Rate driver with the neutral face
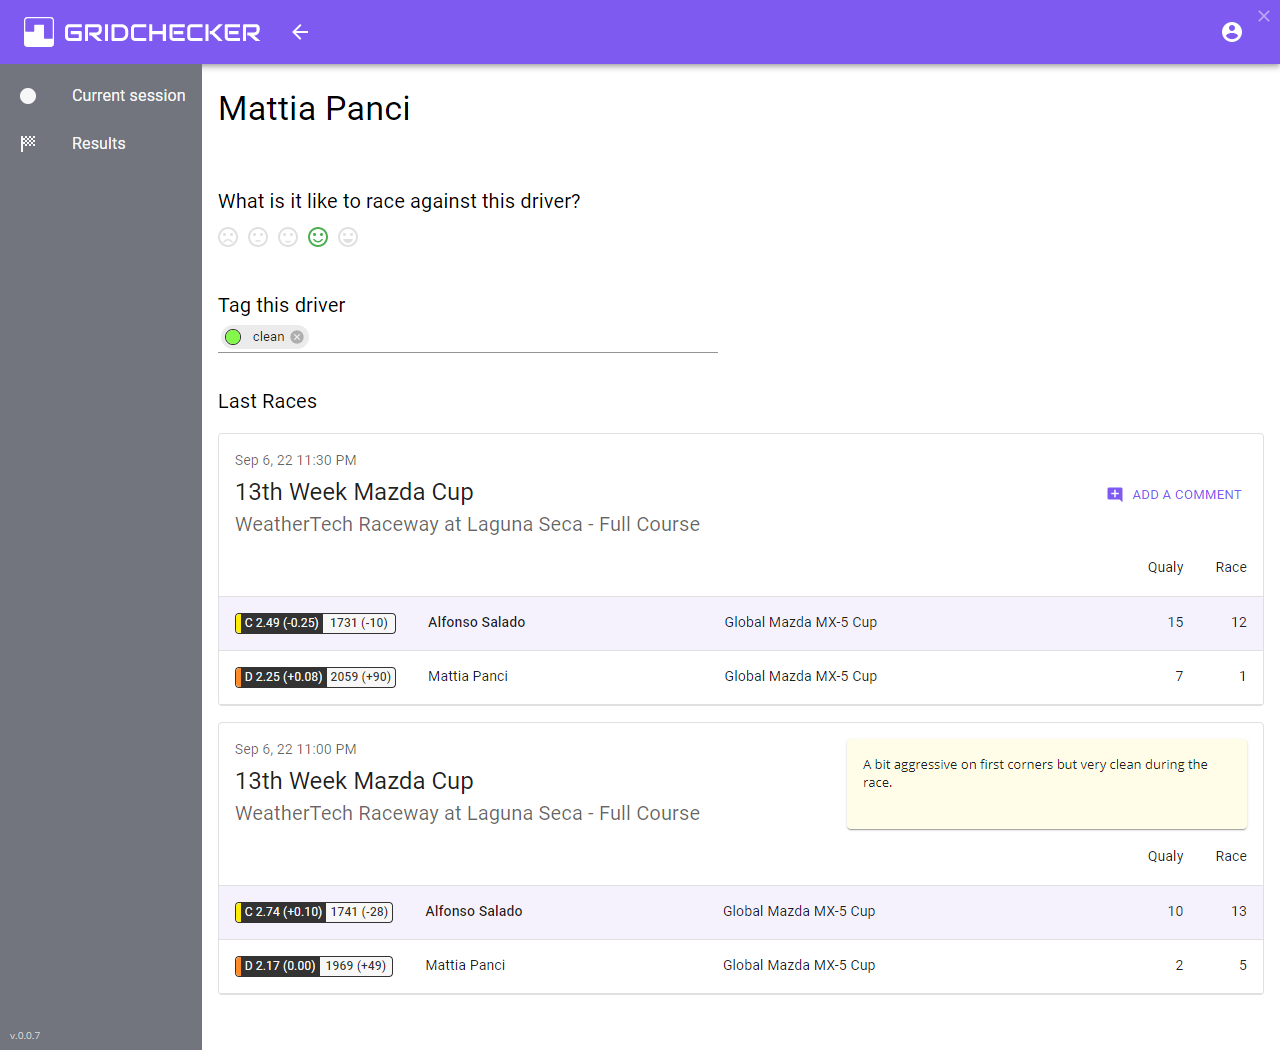The height and width of the screenshot is (1050, 1280). click(x=288, y=237)
